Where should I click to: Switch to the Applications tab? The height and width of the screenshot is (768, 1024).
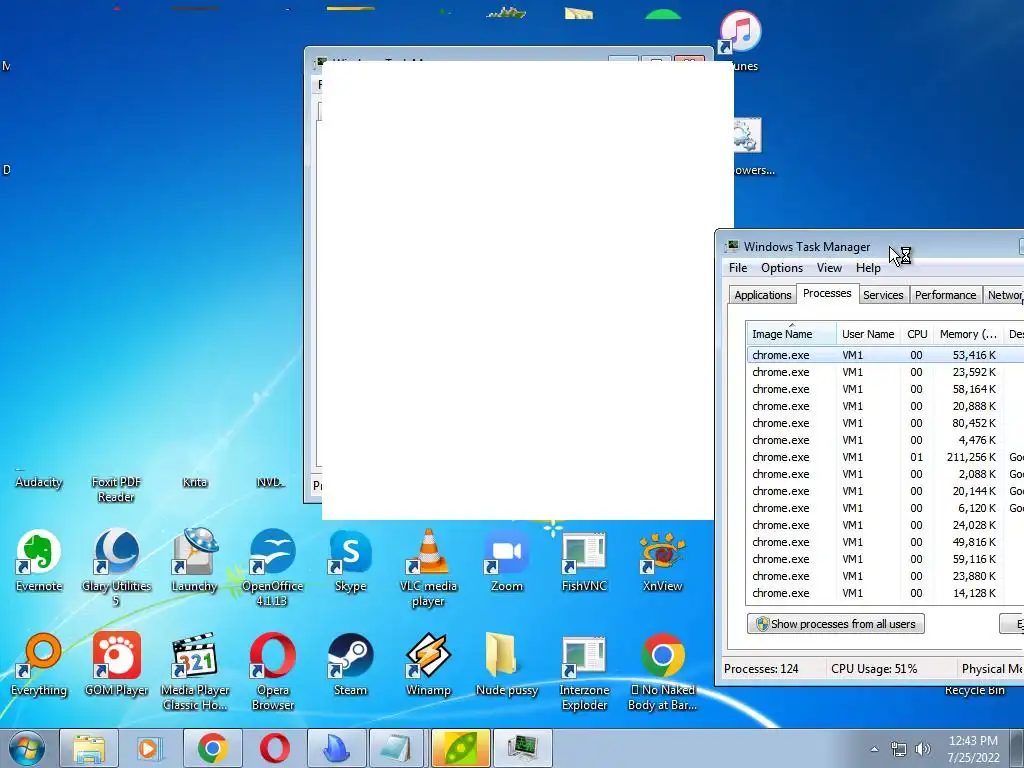pyautogui.click(x=762, y=295)
